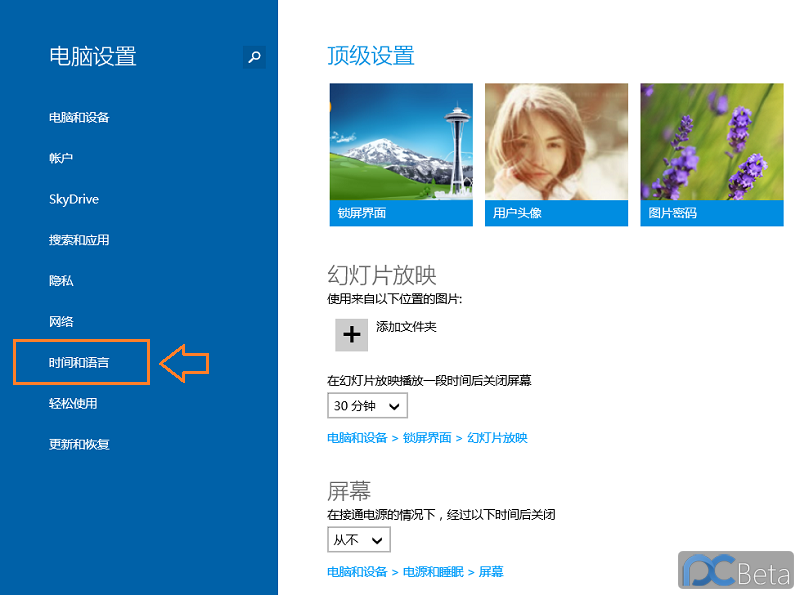
Task: Click 电脑和设备 link before 电源和睡眠
Action: (x=357, y=572)
